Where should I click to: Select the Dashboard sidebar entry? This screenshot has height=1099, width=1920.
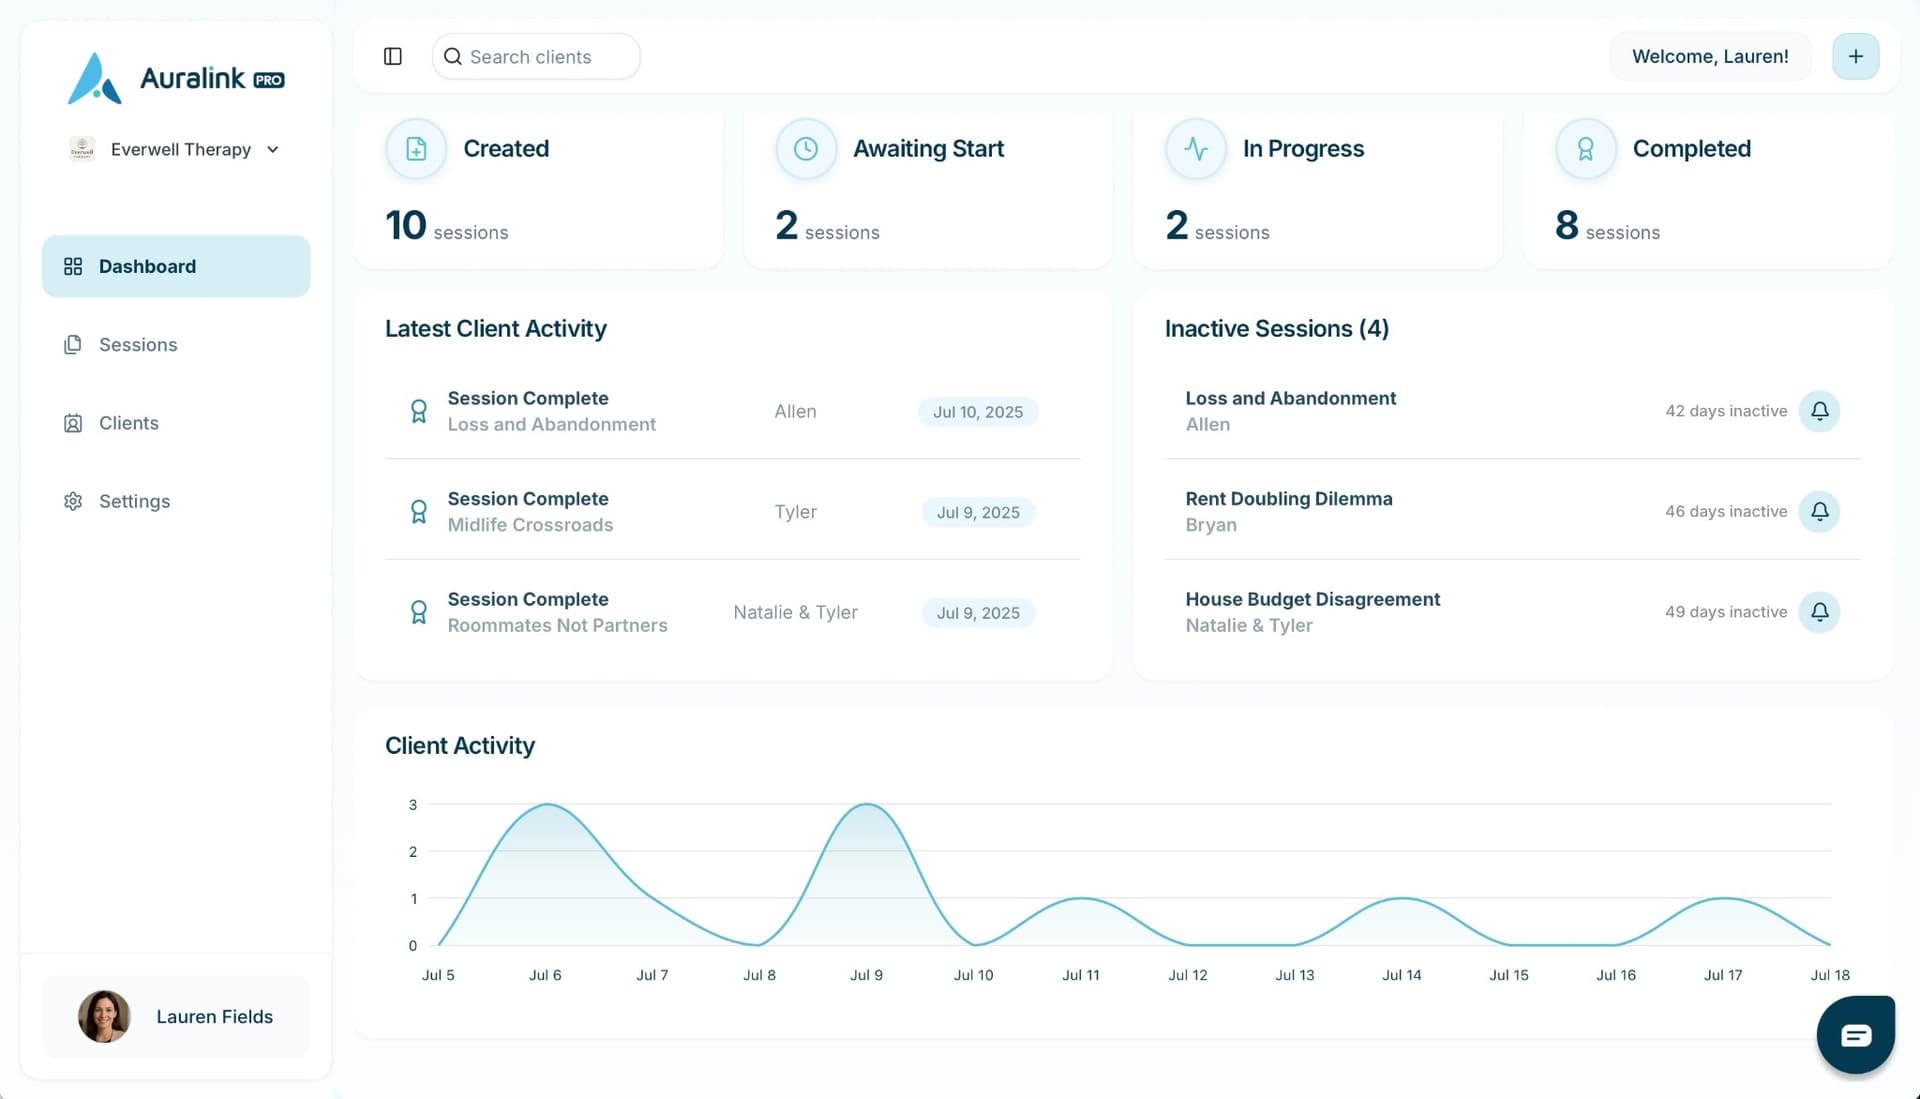147,266
